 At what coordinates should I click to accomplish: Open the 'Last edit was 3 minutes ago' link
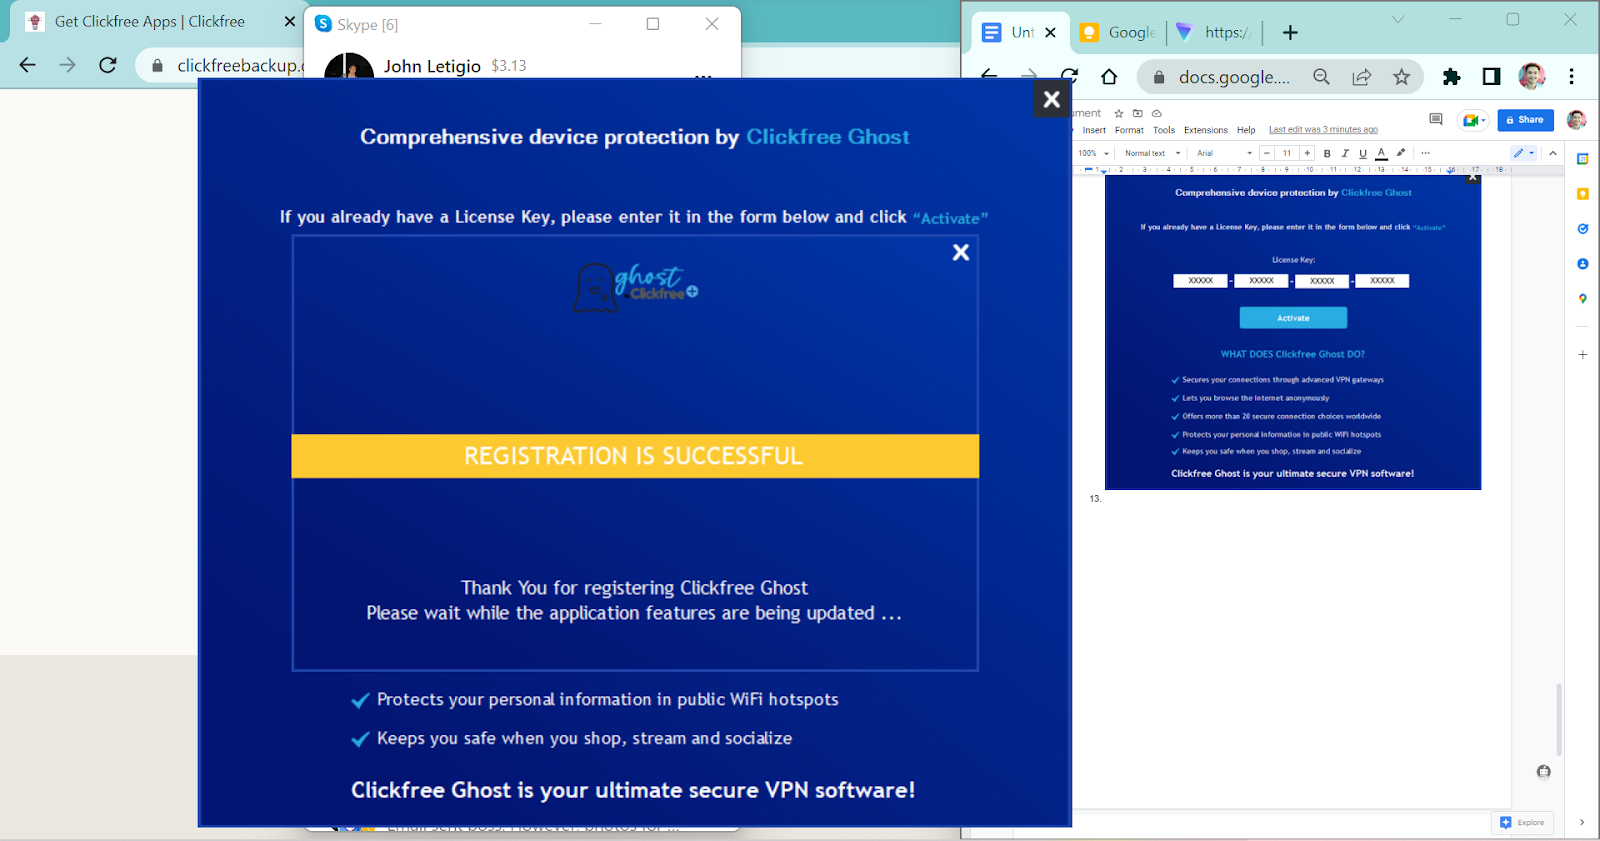click(1323, 130)
